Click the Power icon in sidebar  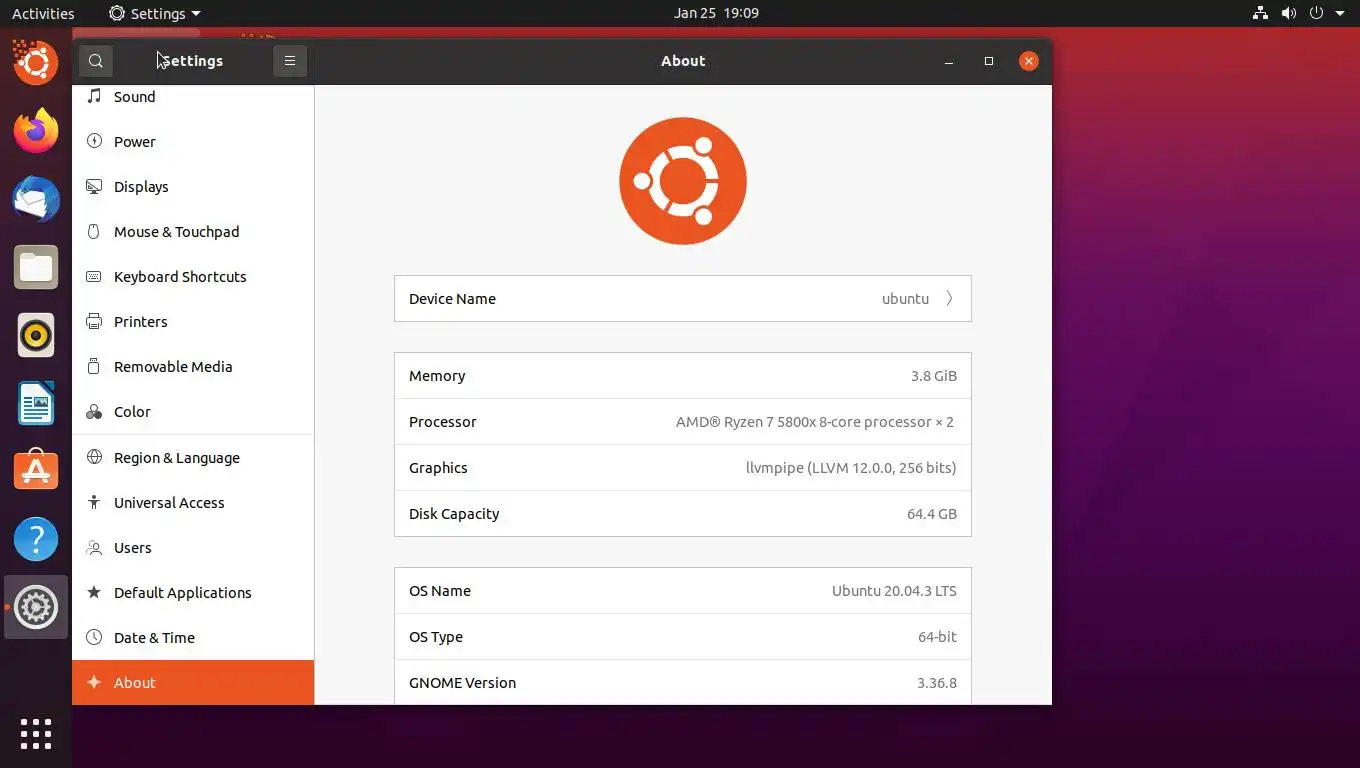coord(94,141)
